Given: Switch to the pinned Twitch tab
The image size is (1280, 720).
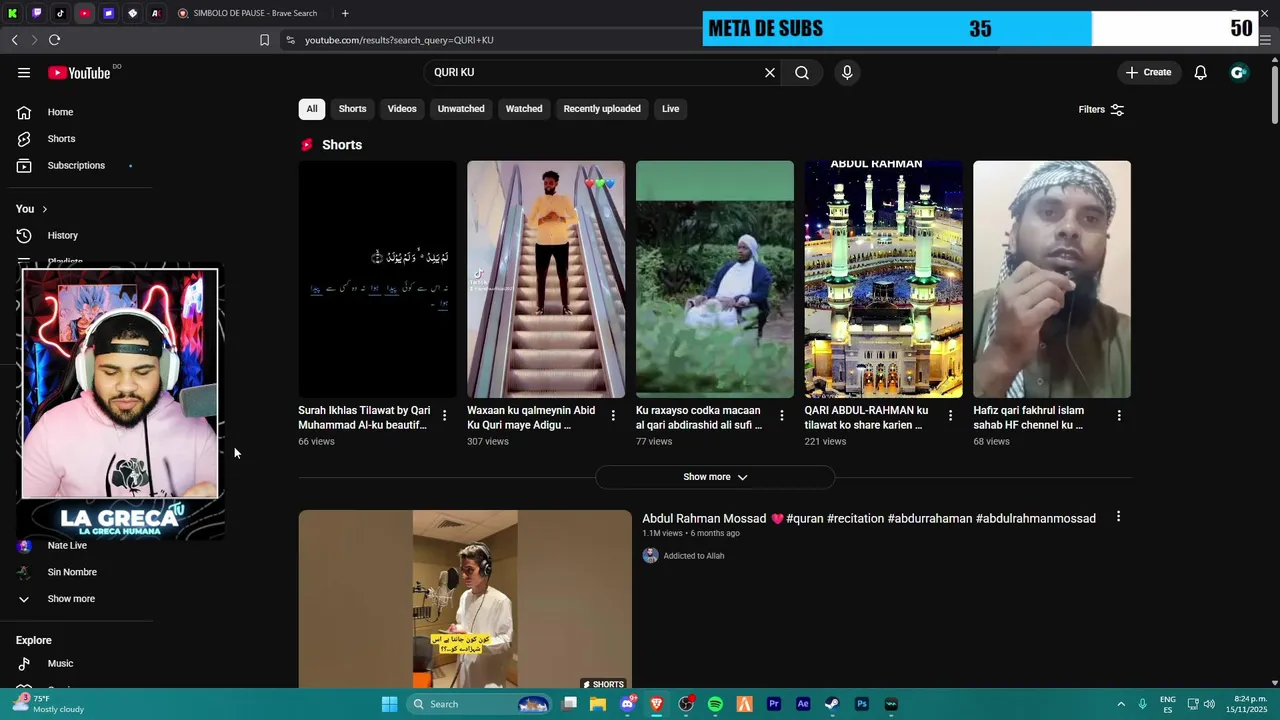Looking at the screenshot, I should tap(37, 13).
